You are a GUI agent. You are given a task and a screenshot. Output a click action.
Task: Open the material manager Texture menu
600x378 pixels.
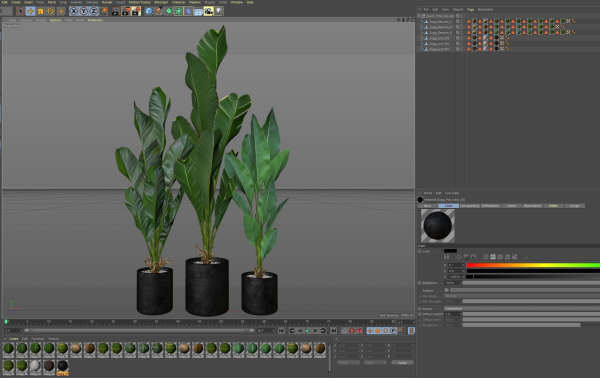tap(53, 339)
